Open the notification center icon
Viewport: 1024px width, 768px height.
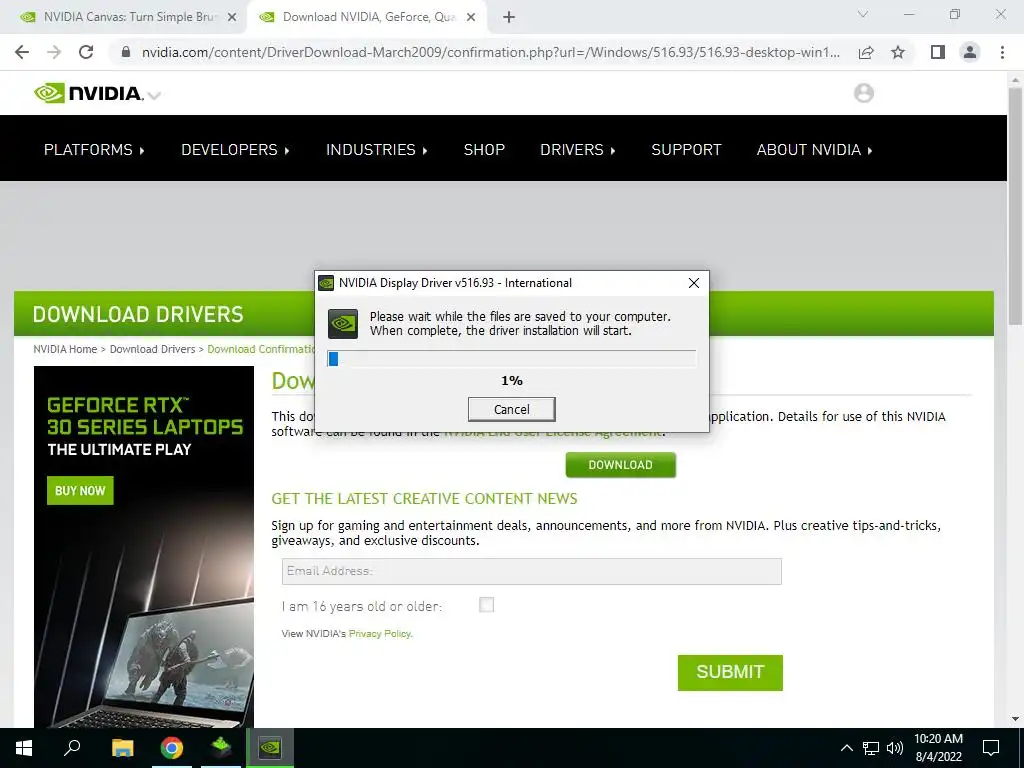(x=991, y=748)
